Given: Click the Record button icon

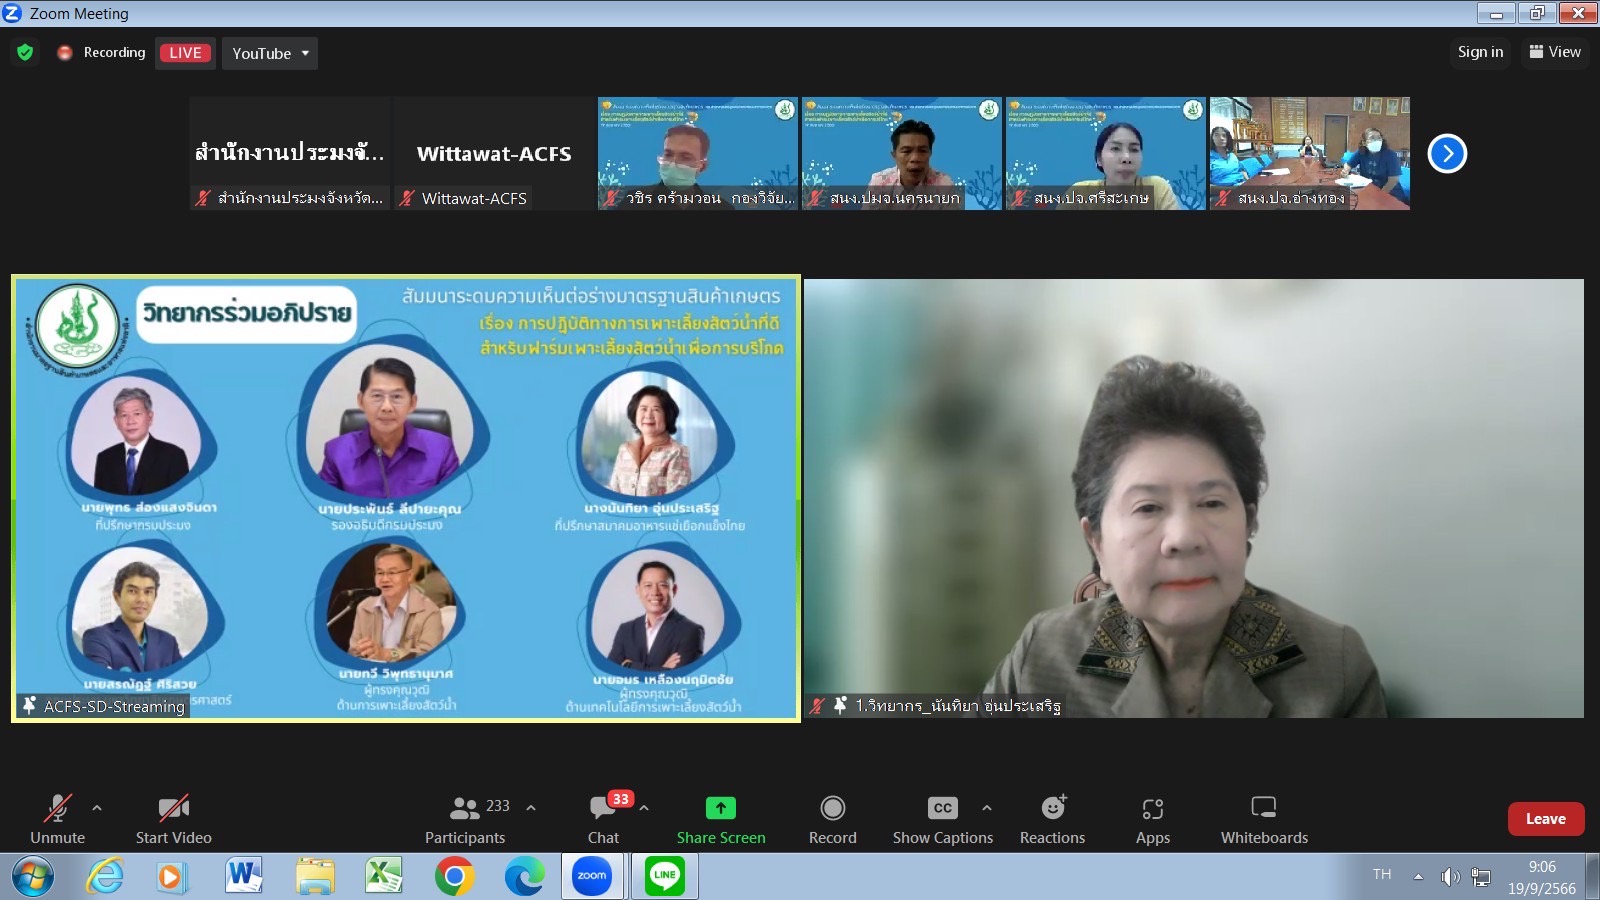Looking at the screenshot, I should point(833,808).
